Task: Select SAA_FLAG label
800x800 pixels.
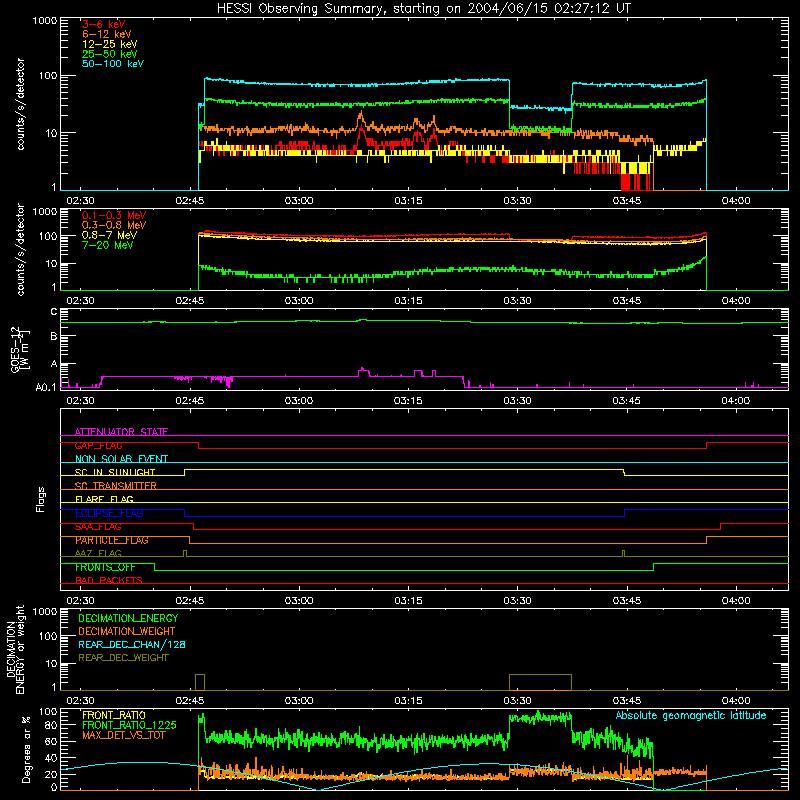Action: click(98, 527)
